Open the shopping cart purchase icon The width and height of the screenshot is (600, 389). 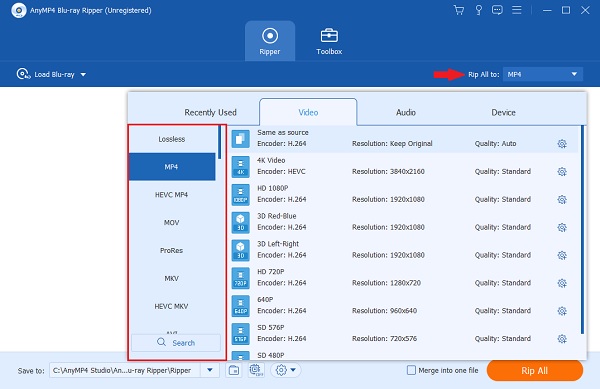(459, 10)
